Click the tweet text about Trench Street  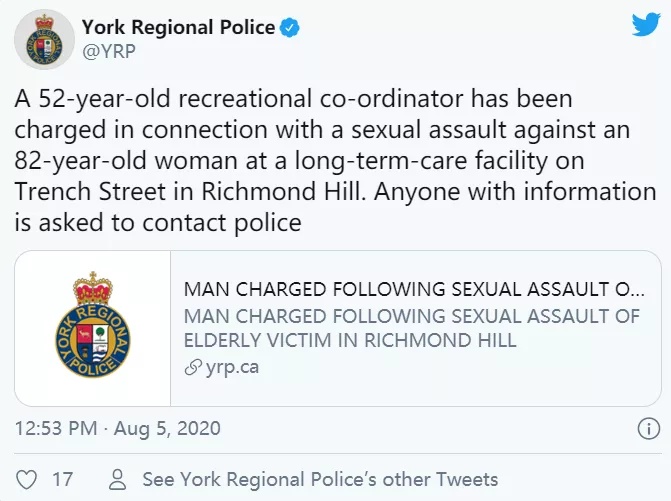point(335,192)
